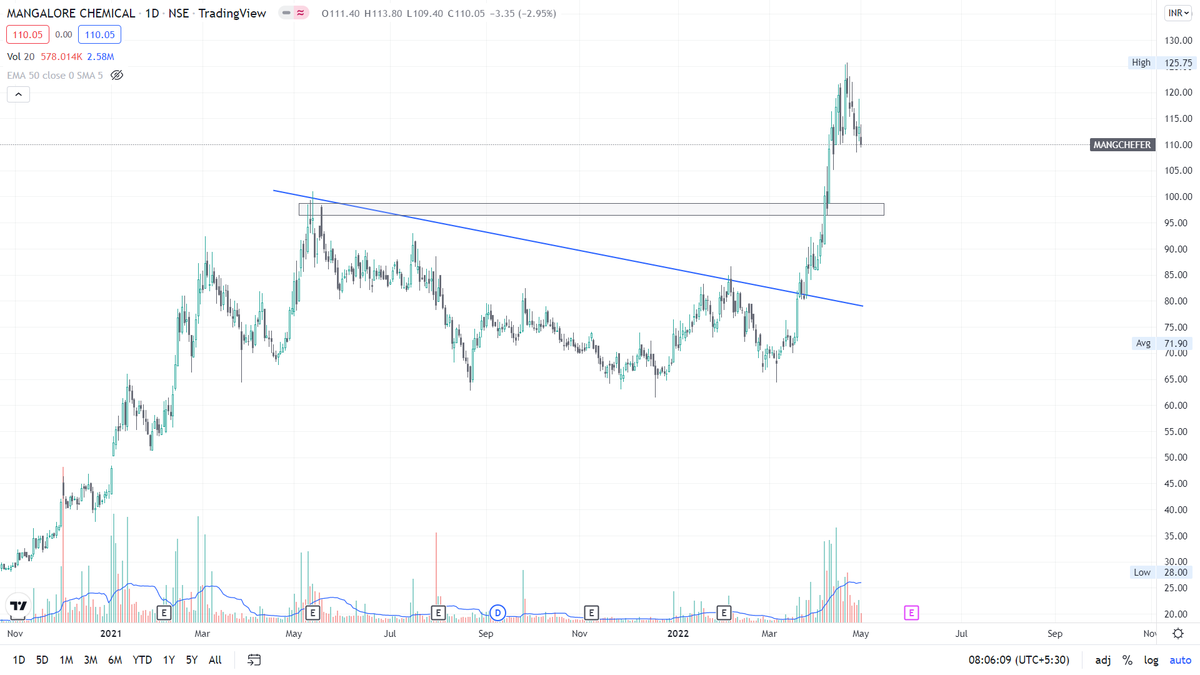Click the Low 28.00 price label
This screenshot has height=675, width=1200.
coord(1161,572)
